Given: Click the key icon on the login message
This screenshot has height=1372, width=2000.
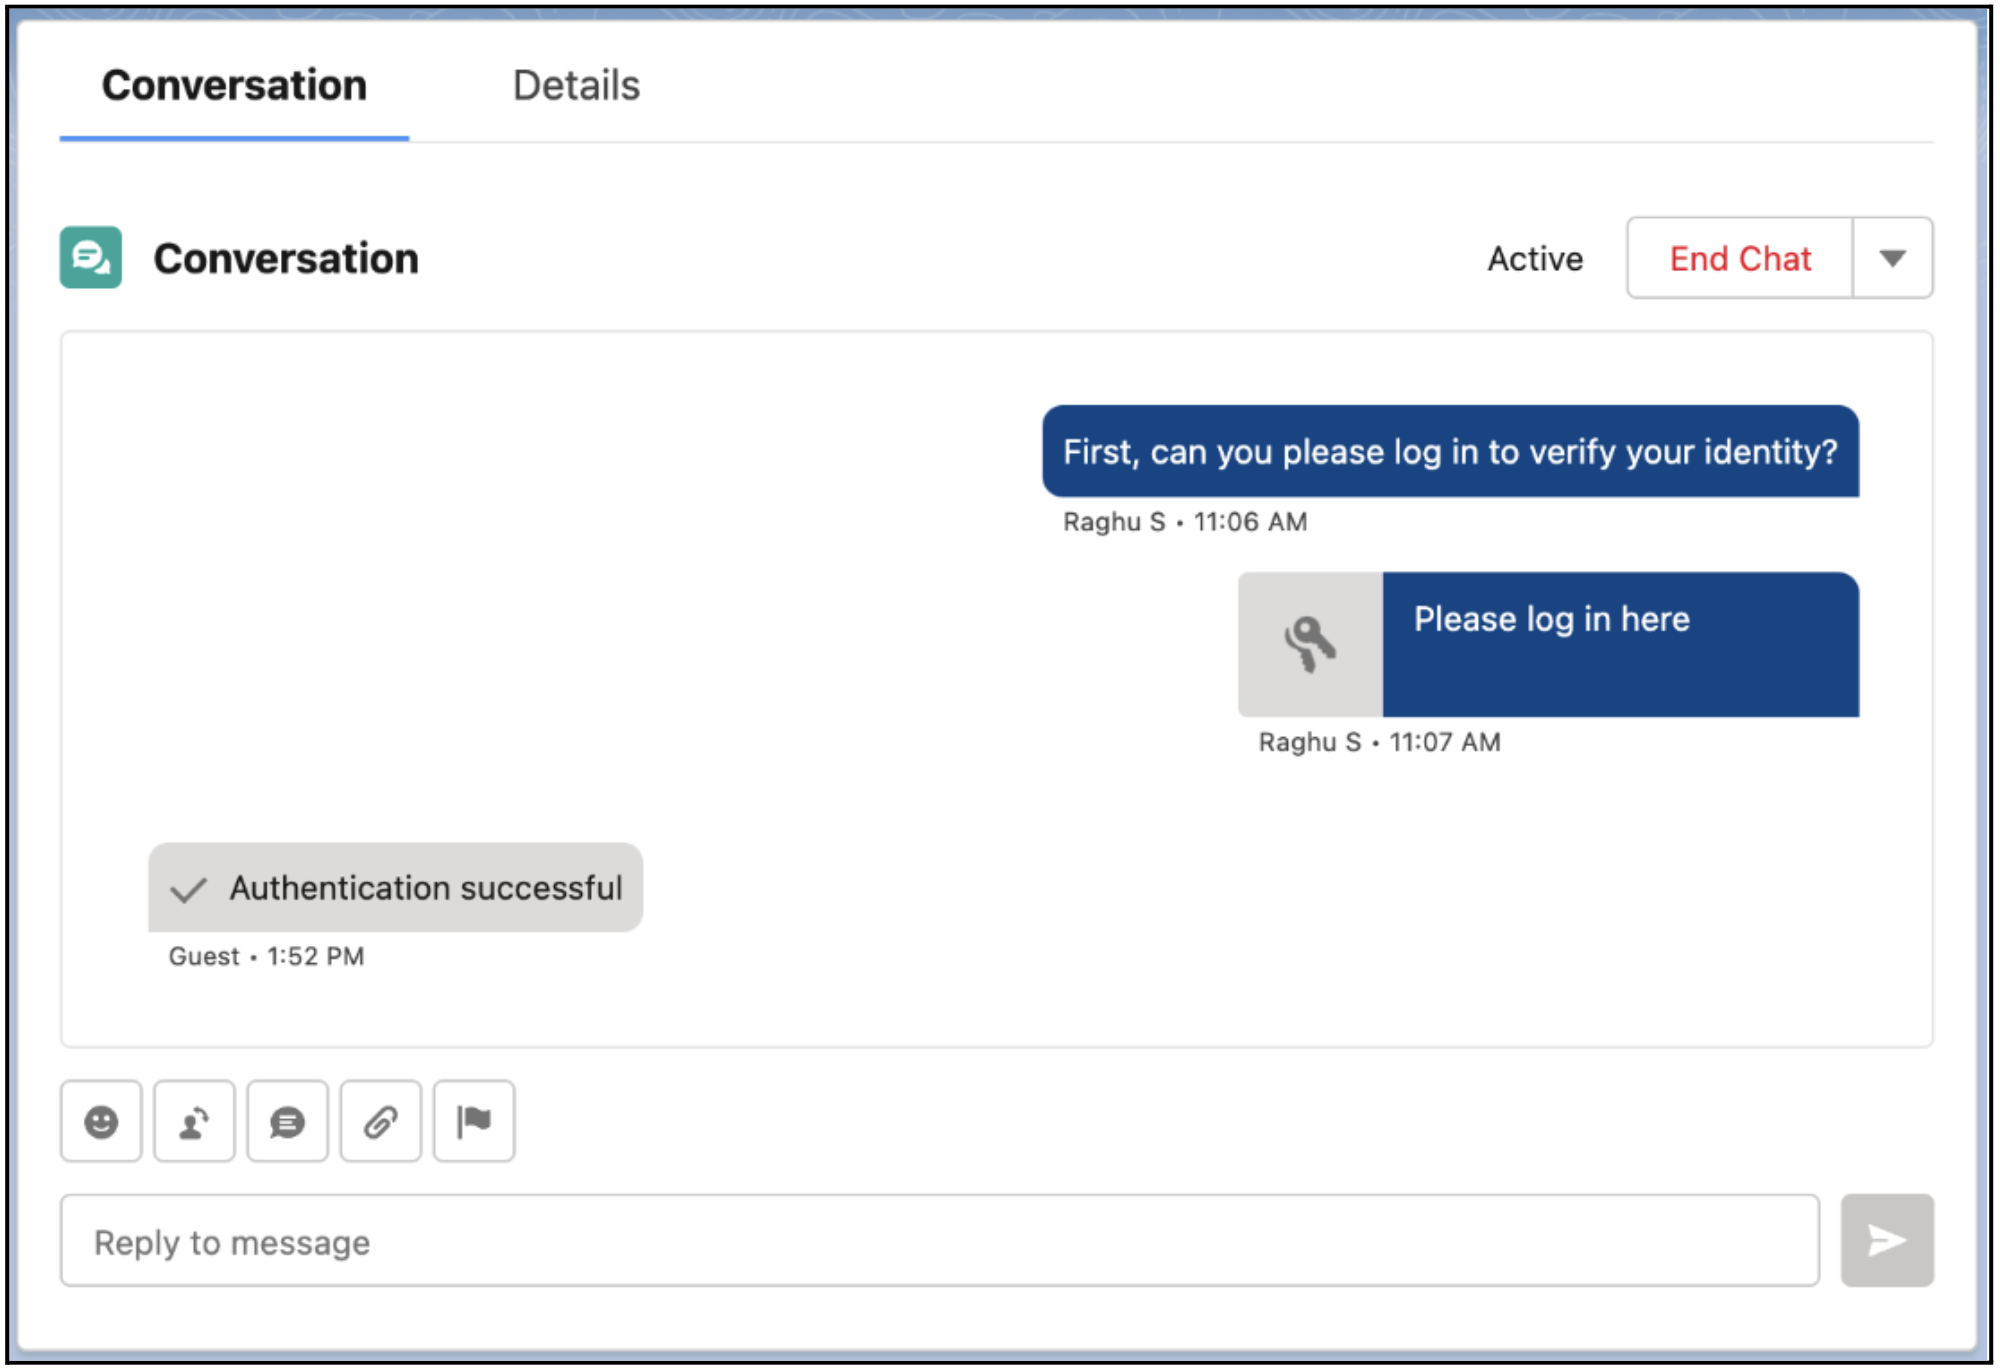Looking at the screenshot, I should coord(1309,644).
